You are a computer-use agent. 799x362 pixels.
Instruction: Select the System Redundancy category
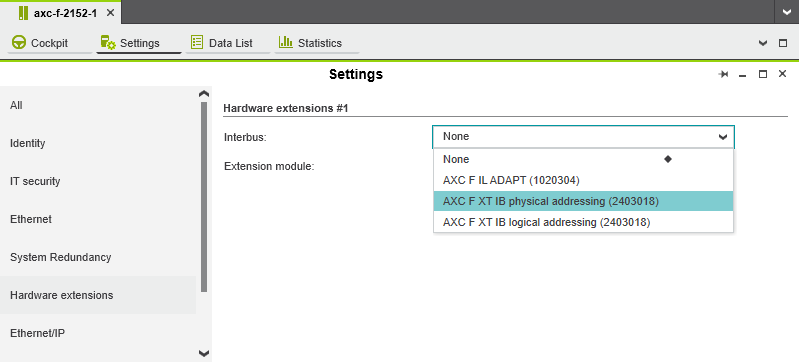[98, 257]
